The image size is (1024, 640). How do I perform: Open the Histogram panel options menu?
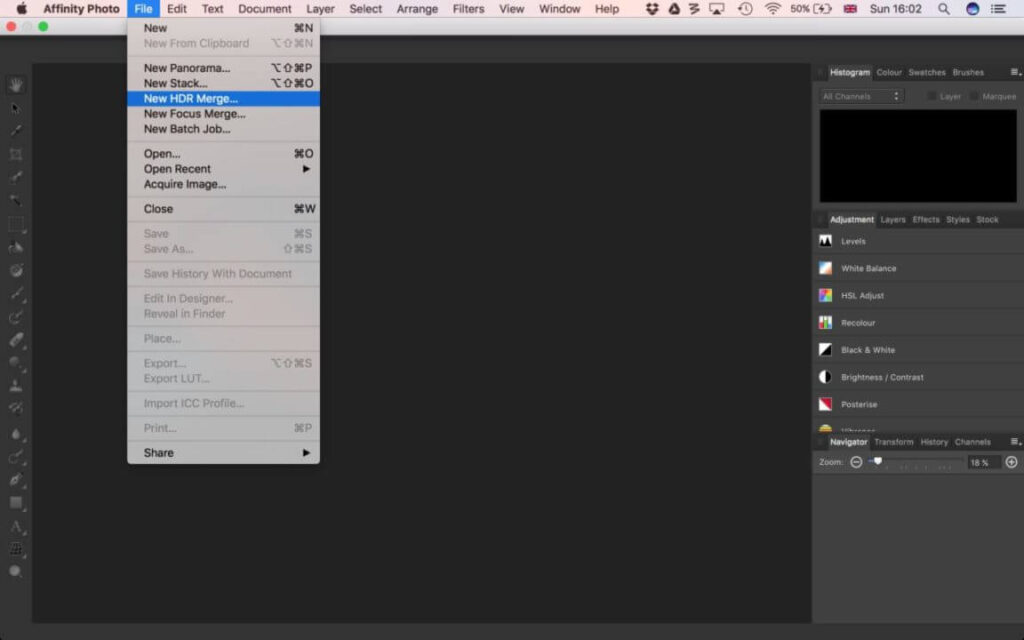coord(1016,72)
